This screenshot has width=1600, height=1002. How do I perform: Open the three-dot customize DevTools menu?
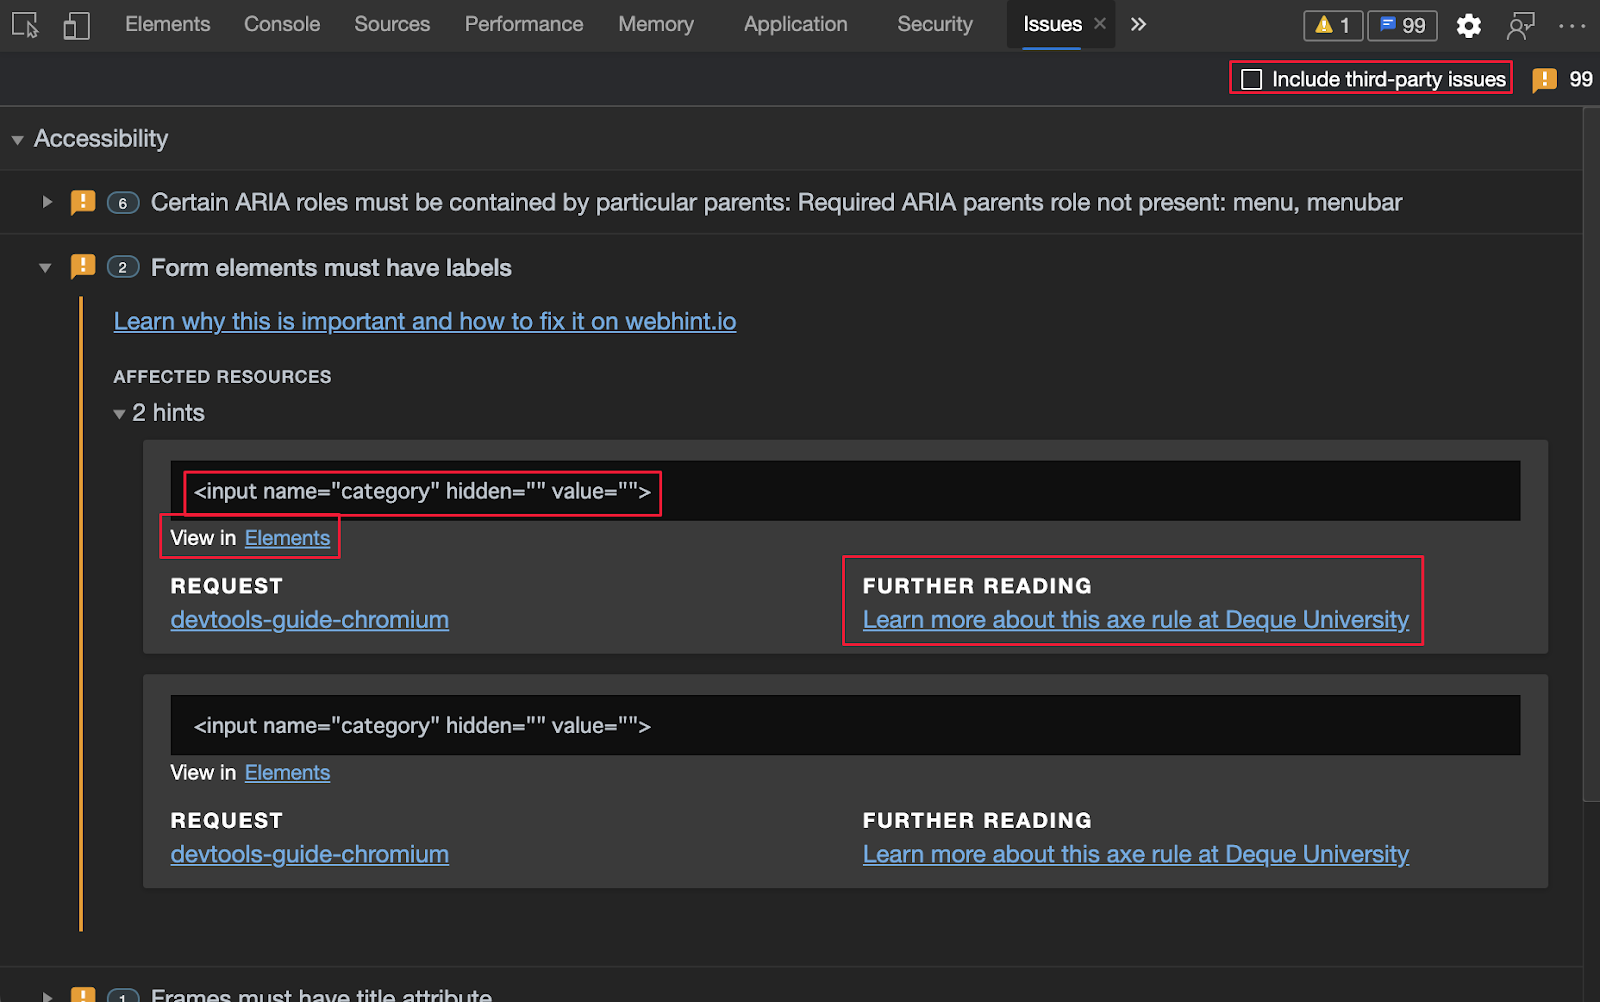coord(1572,25)
